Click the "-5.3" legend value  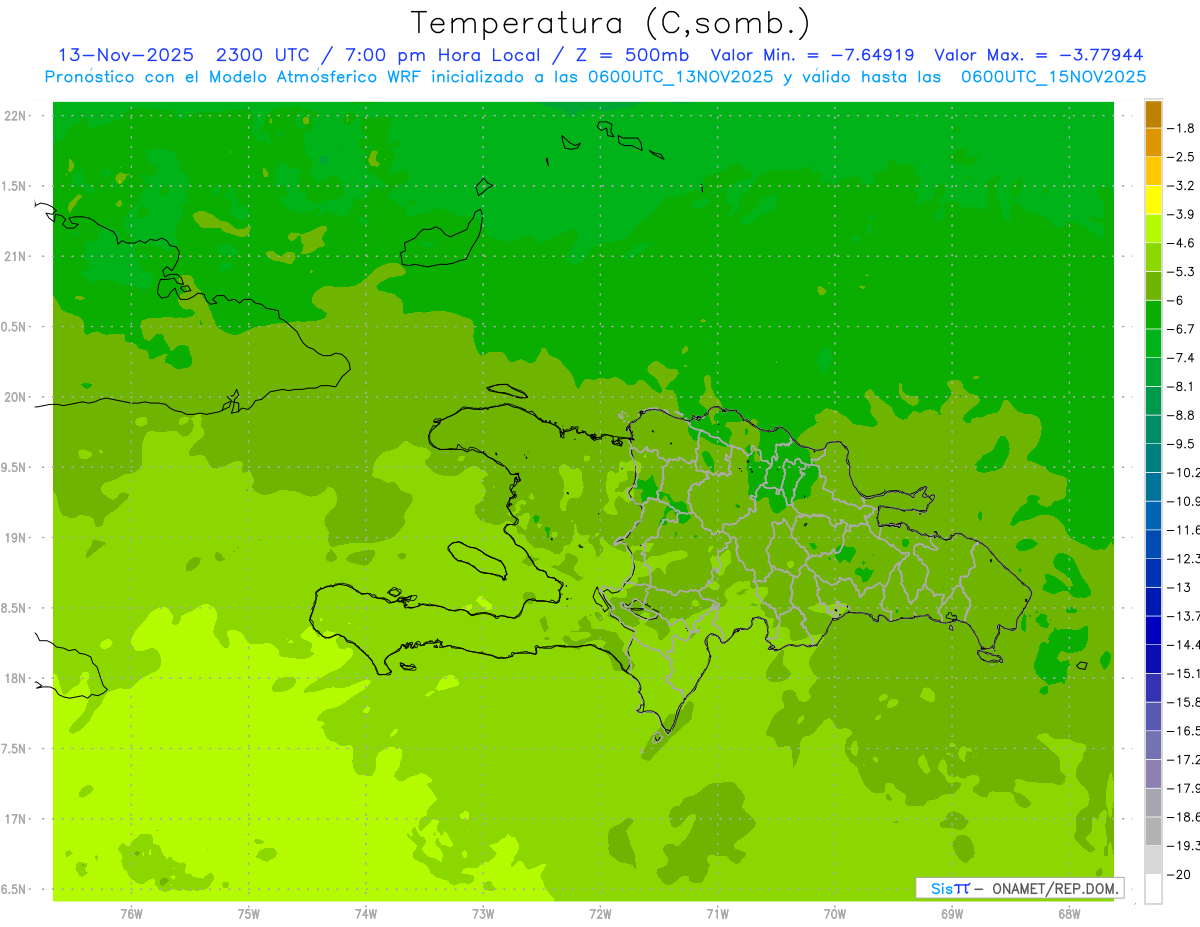(x=1181, y=271)
